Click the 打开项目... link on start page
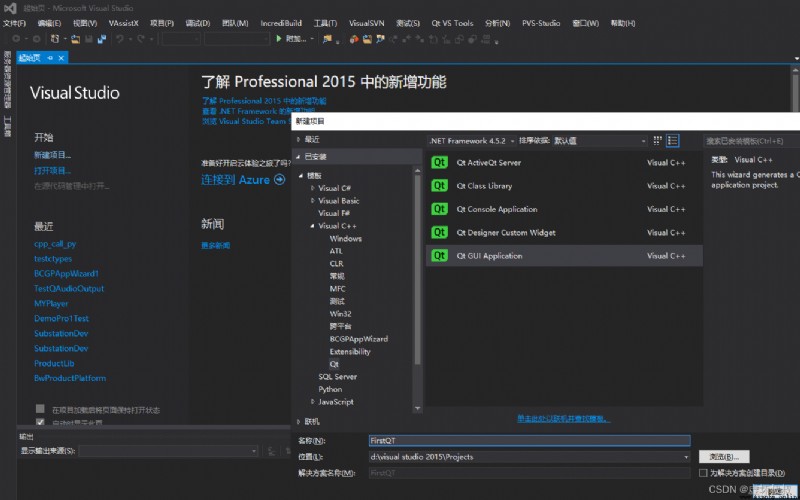The height and width of the screenshot is (500, 800). pyautogui.click(x=53, y=170)
